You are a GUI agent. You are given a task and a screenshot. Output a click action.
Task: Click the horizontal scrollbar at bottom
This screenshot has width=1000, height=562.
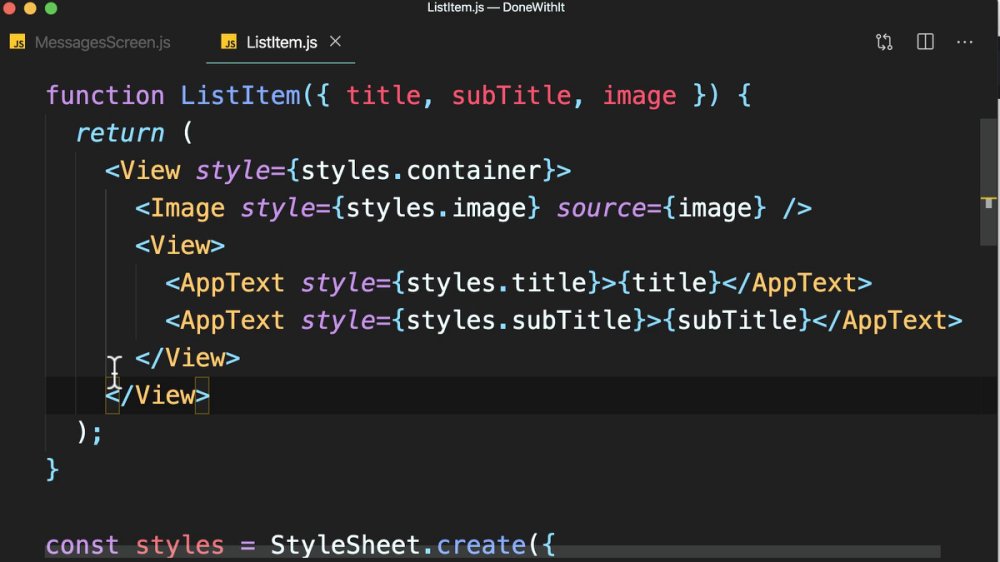point(492,551)
